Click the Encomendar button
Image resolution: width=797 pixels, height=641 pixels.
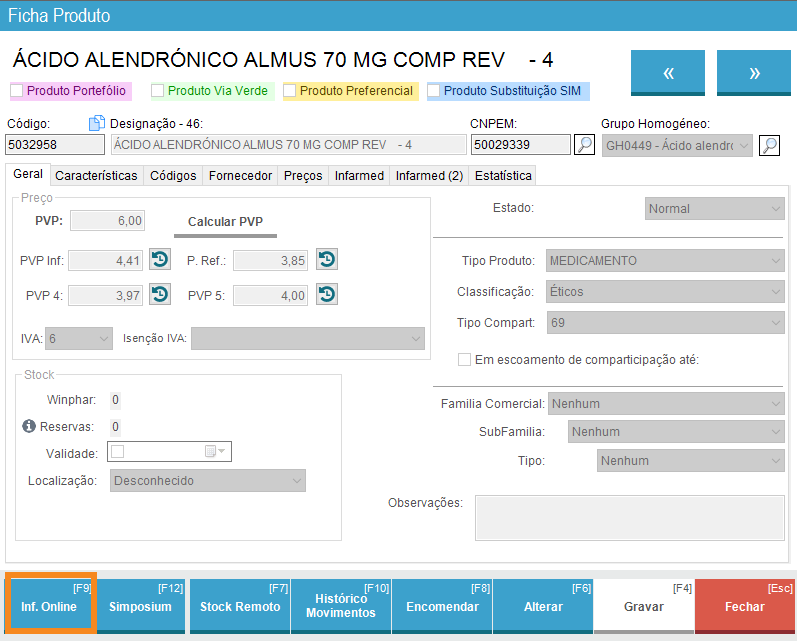[442, 606]
